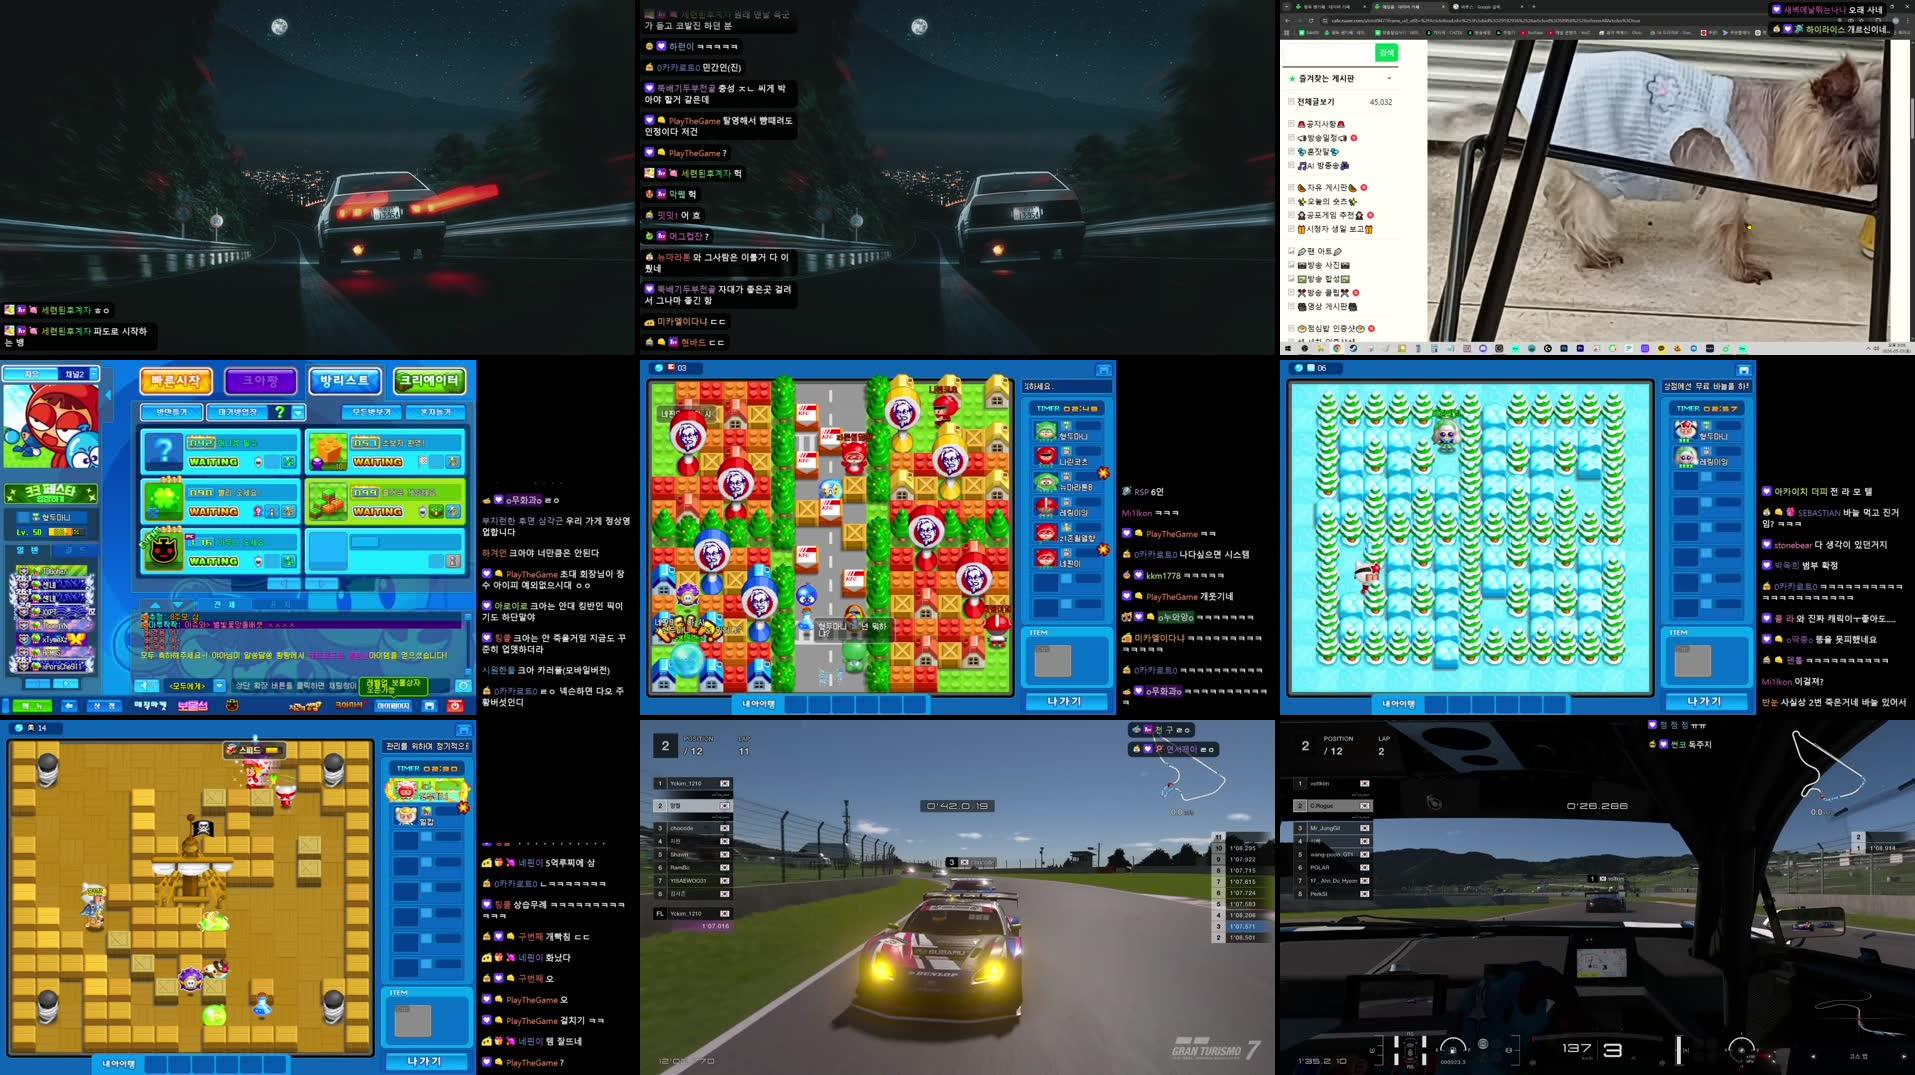Select the 전체 chat tab

point(226,605)
